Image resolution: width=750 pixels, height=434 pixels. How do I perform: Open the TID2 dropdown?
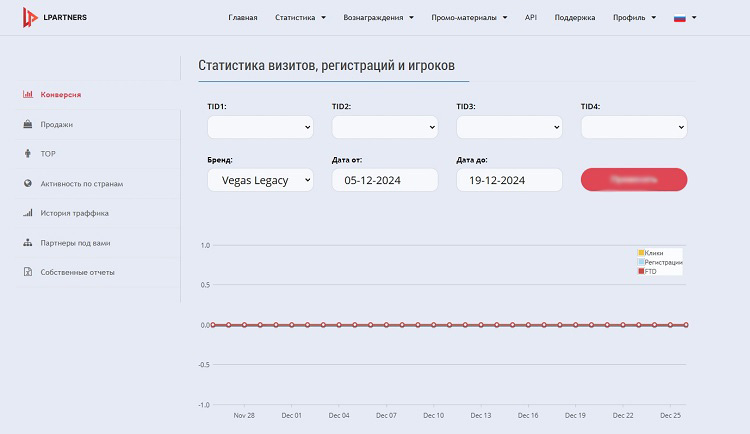(385, 127)
